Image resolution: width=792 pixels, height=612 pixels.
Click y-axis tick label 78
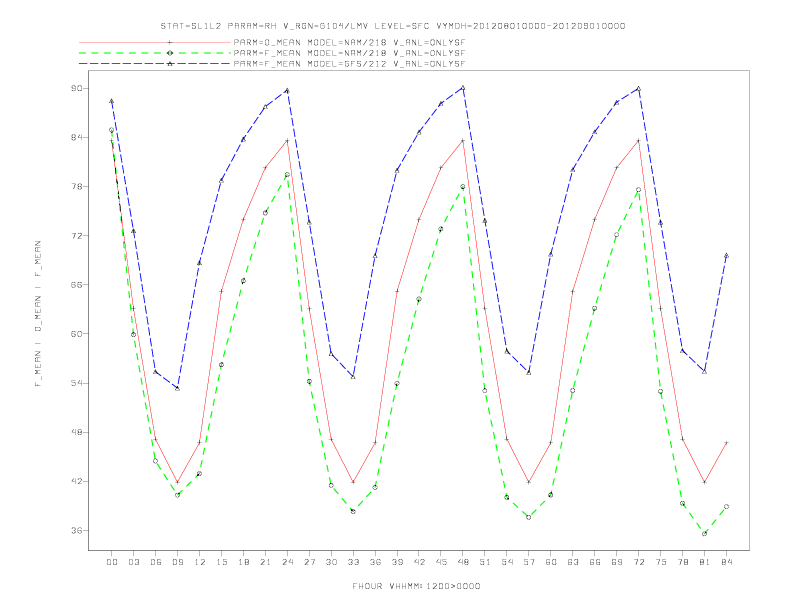pos(77,186)
